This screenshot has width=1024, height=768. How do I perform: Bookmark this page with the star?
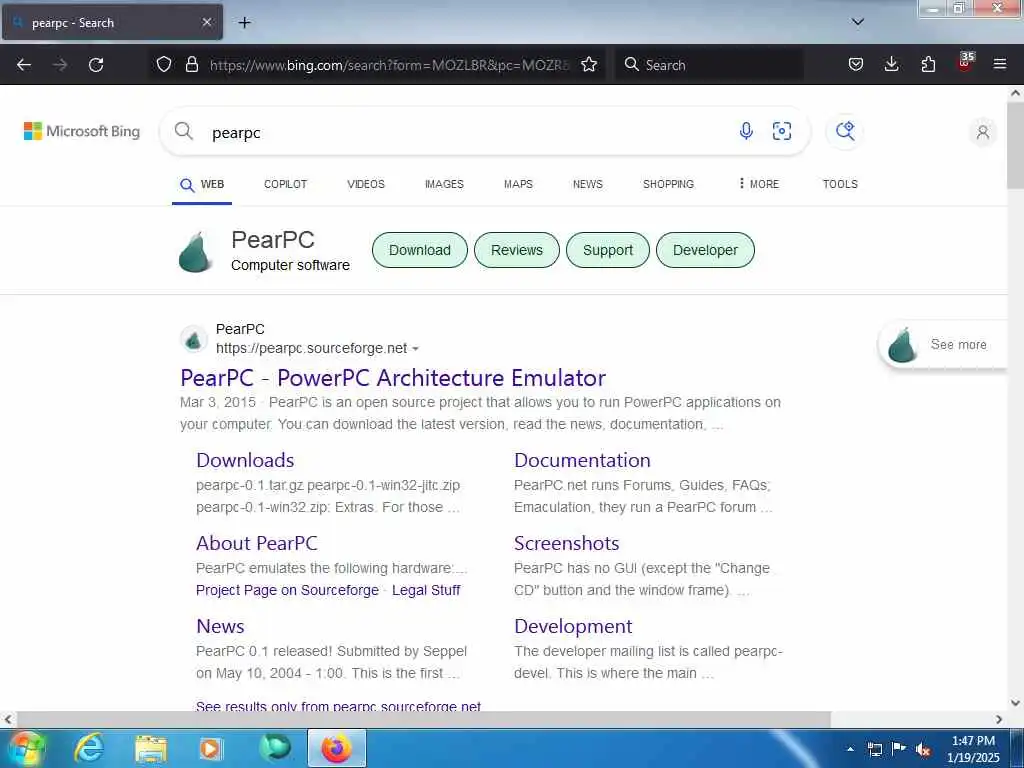(589, 64)
